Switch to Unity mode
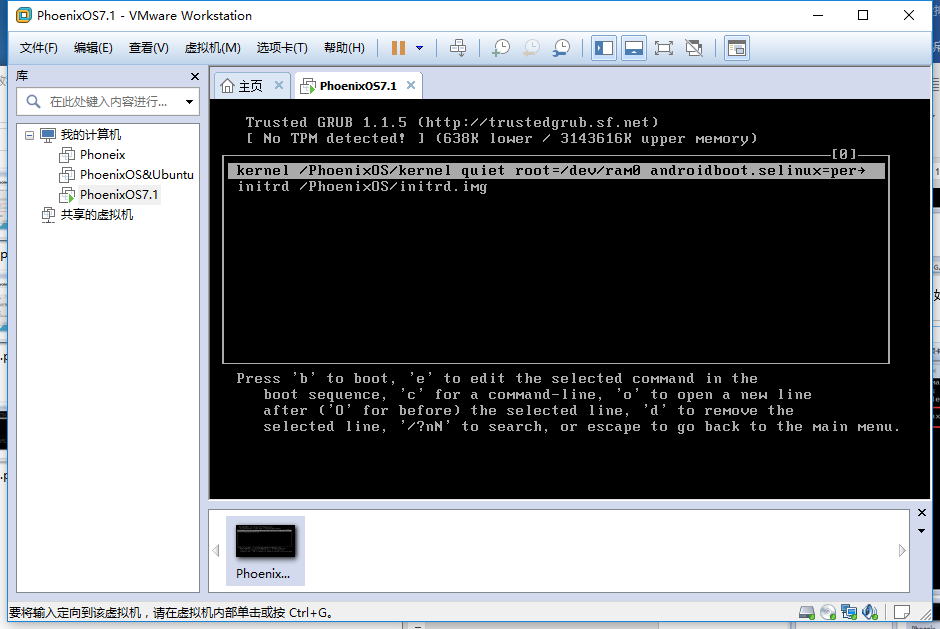Viewport: 940px width, 629px height. click(x=694, y=48)
